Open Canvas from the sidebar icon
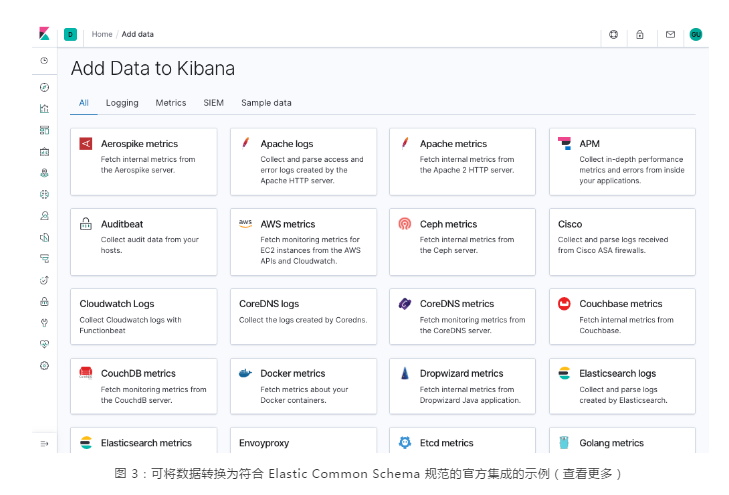The width and height of the screenshot is (729, 495). coord(44,152)
